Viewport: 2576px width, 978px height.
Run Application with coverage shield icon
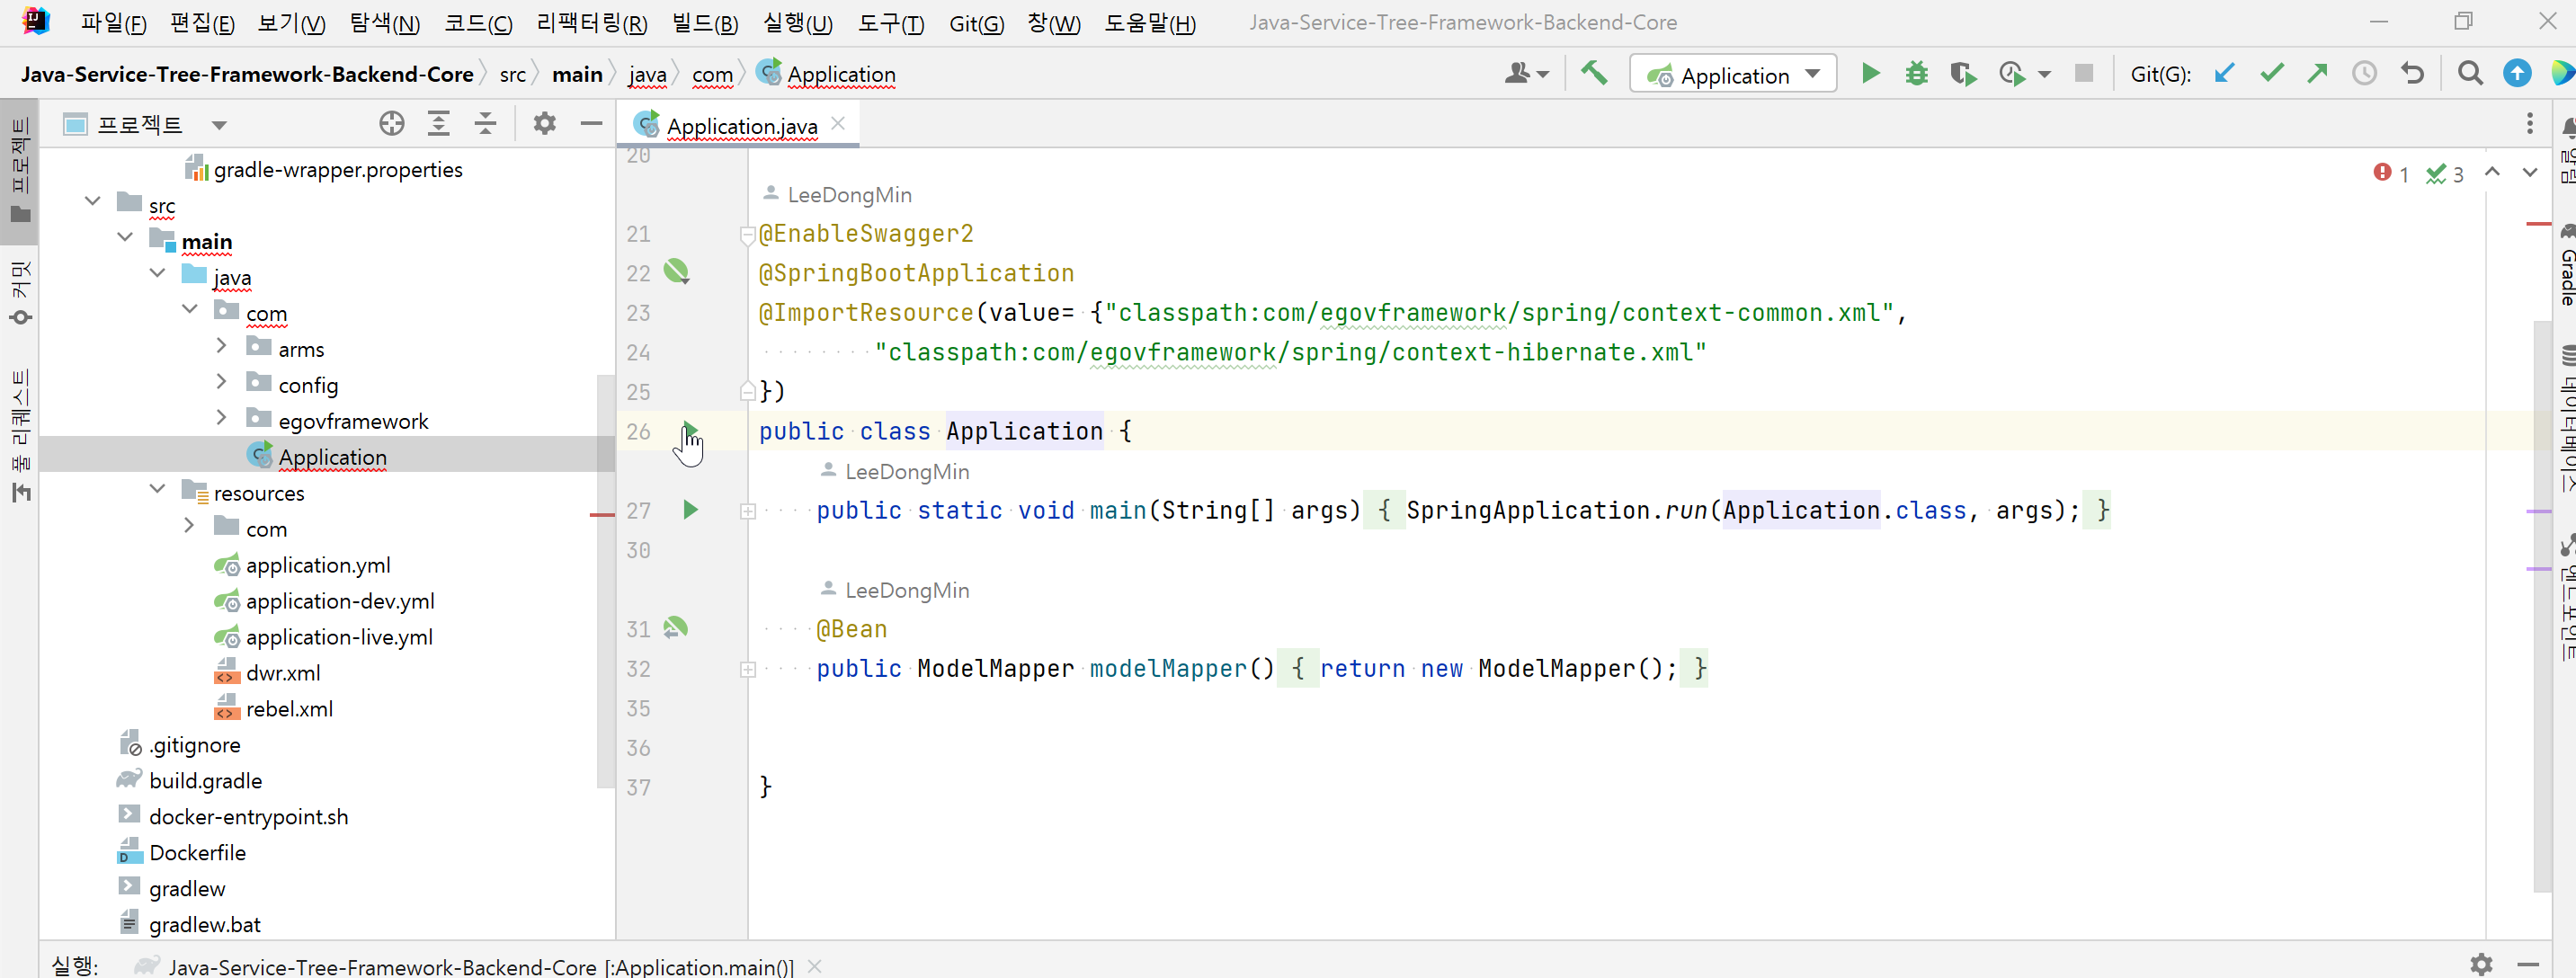pyautogui.click(x=1962, y=74)
